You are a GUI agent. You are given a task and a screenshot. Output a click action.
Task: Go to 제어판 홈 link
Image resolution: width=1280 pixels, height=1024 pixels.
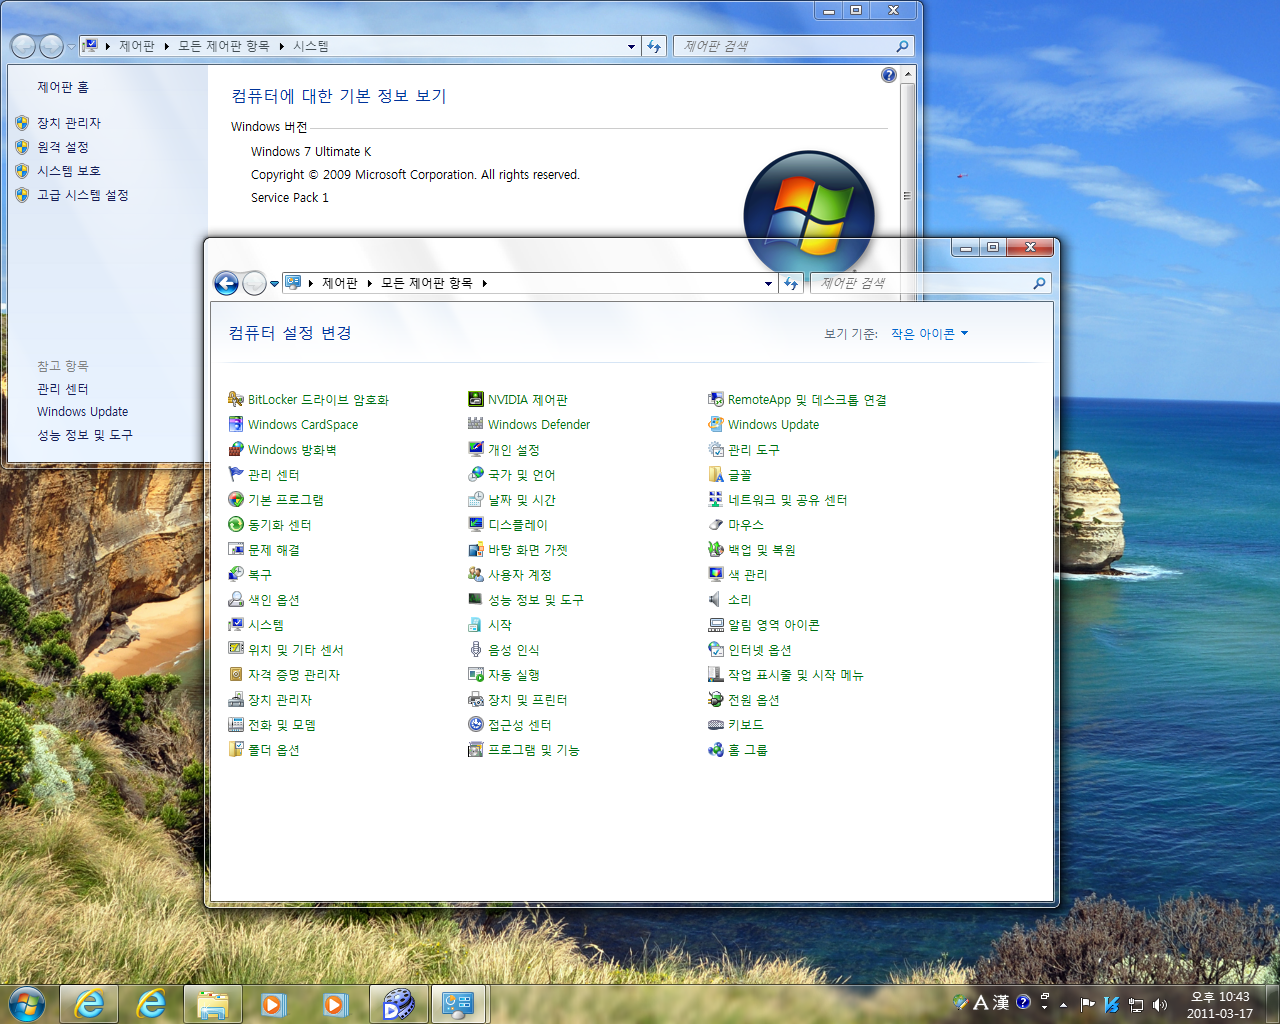[63, 87]
